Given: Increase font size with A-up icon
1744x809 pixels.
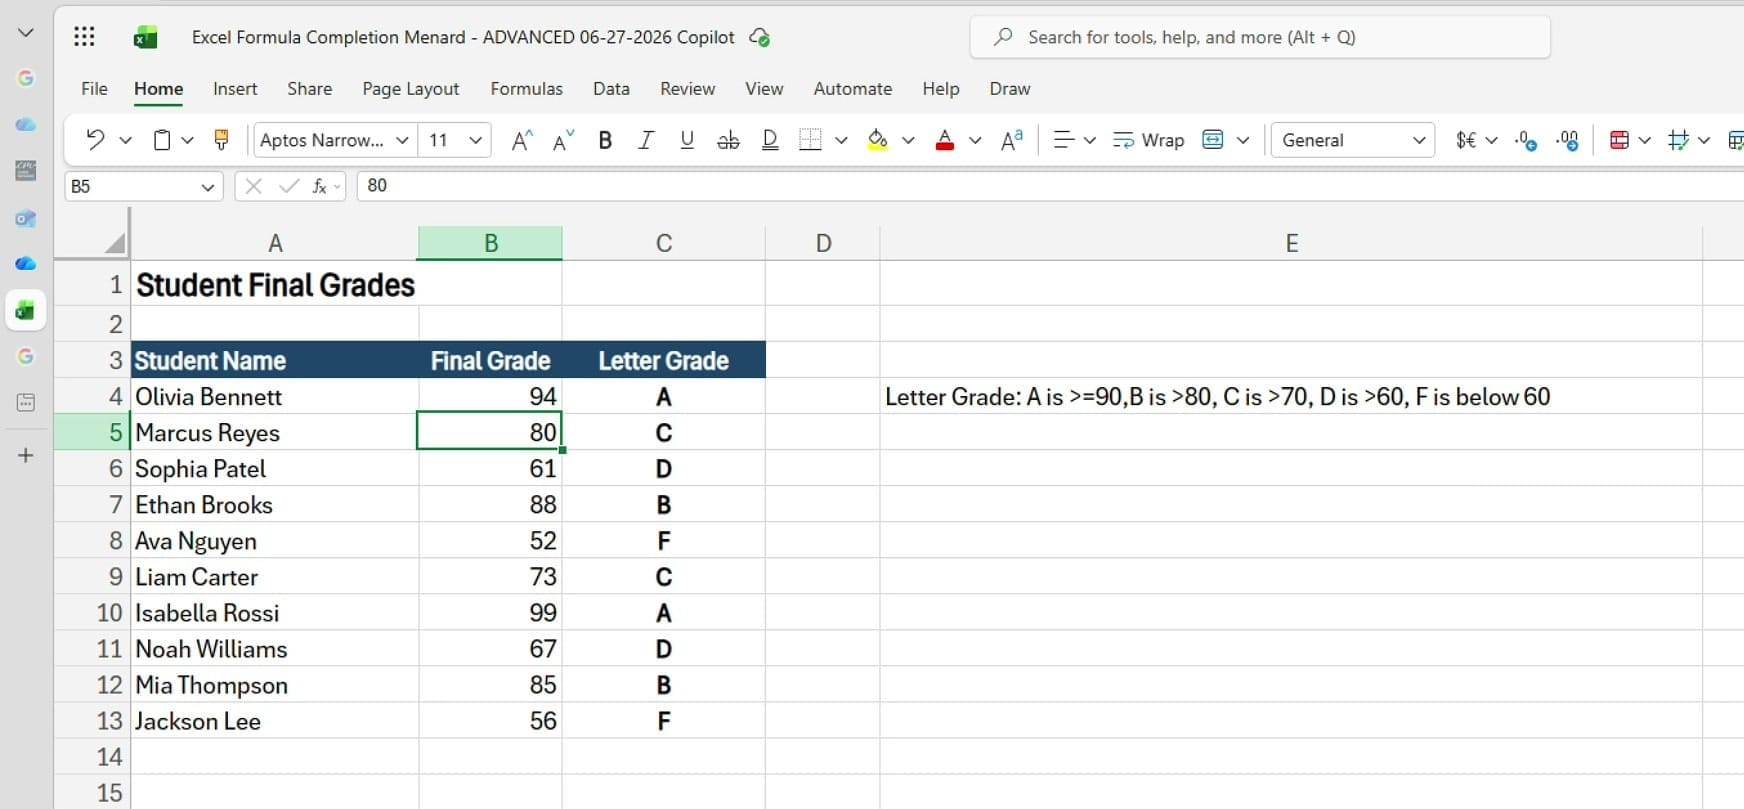Looking at the screenshot, I should pyautogui.click(x=521, y=140).
